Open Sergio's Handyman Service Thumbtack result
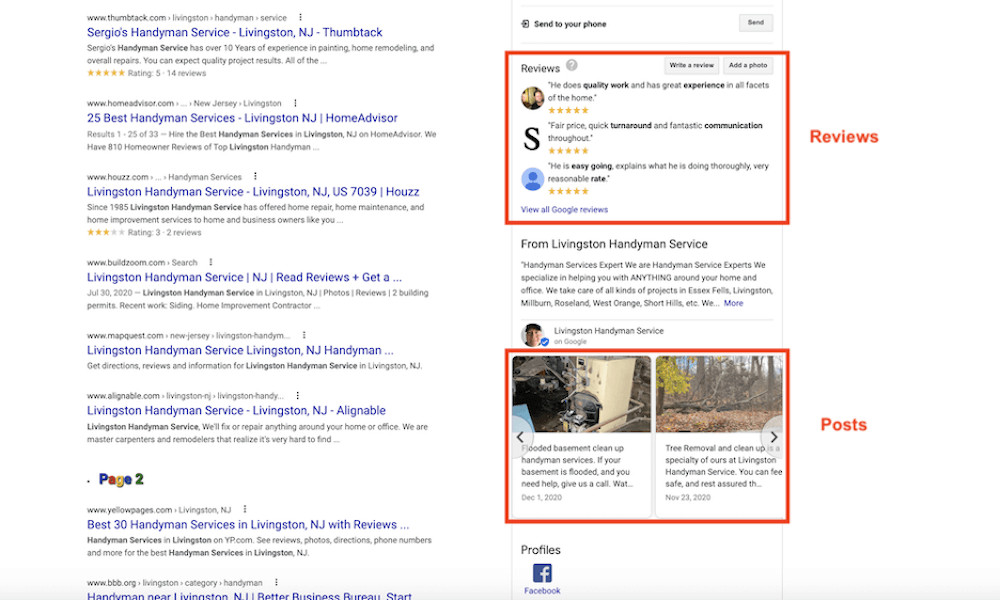 pyautogui.click(x=235, y=33)
